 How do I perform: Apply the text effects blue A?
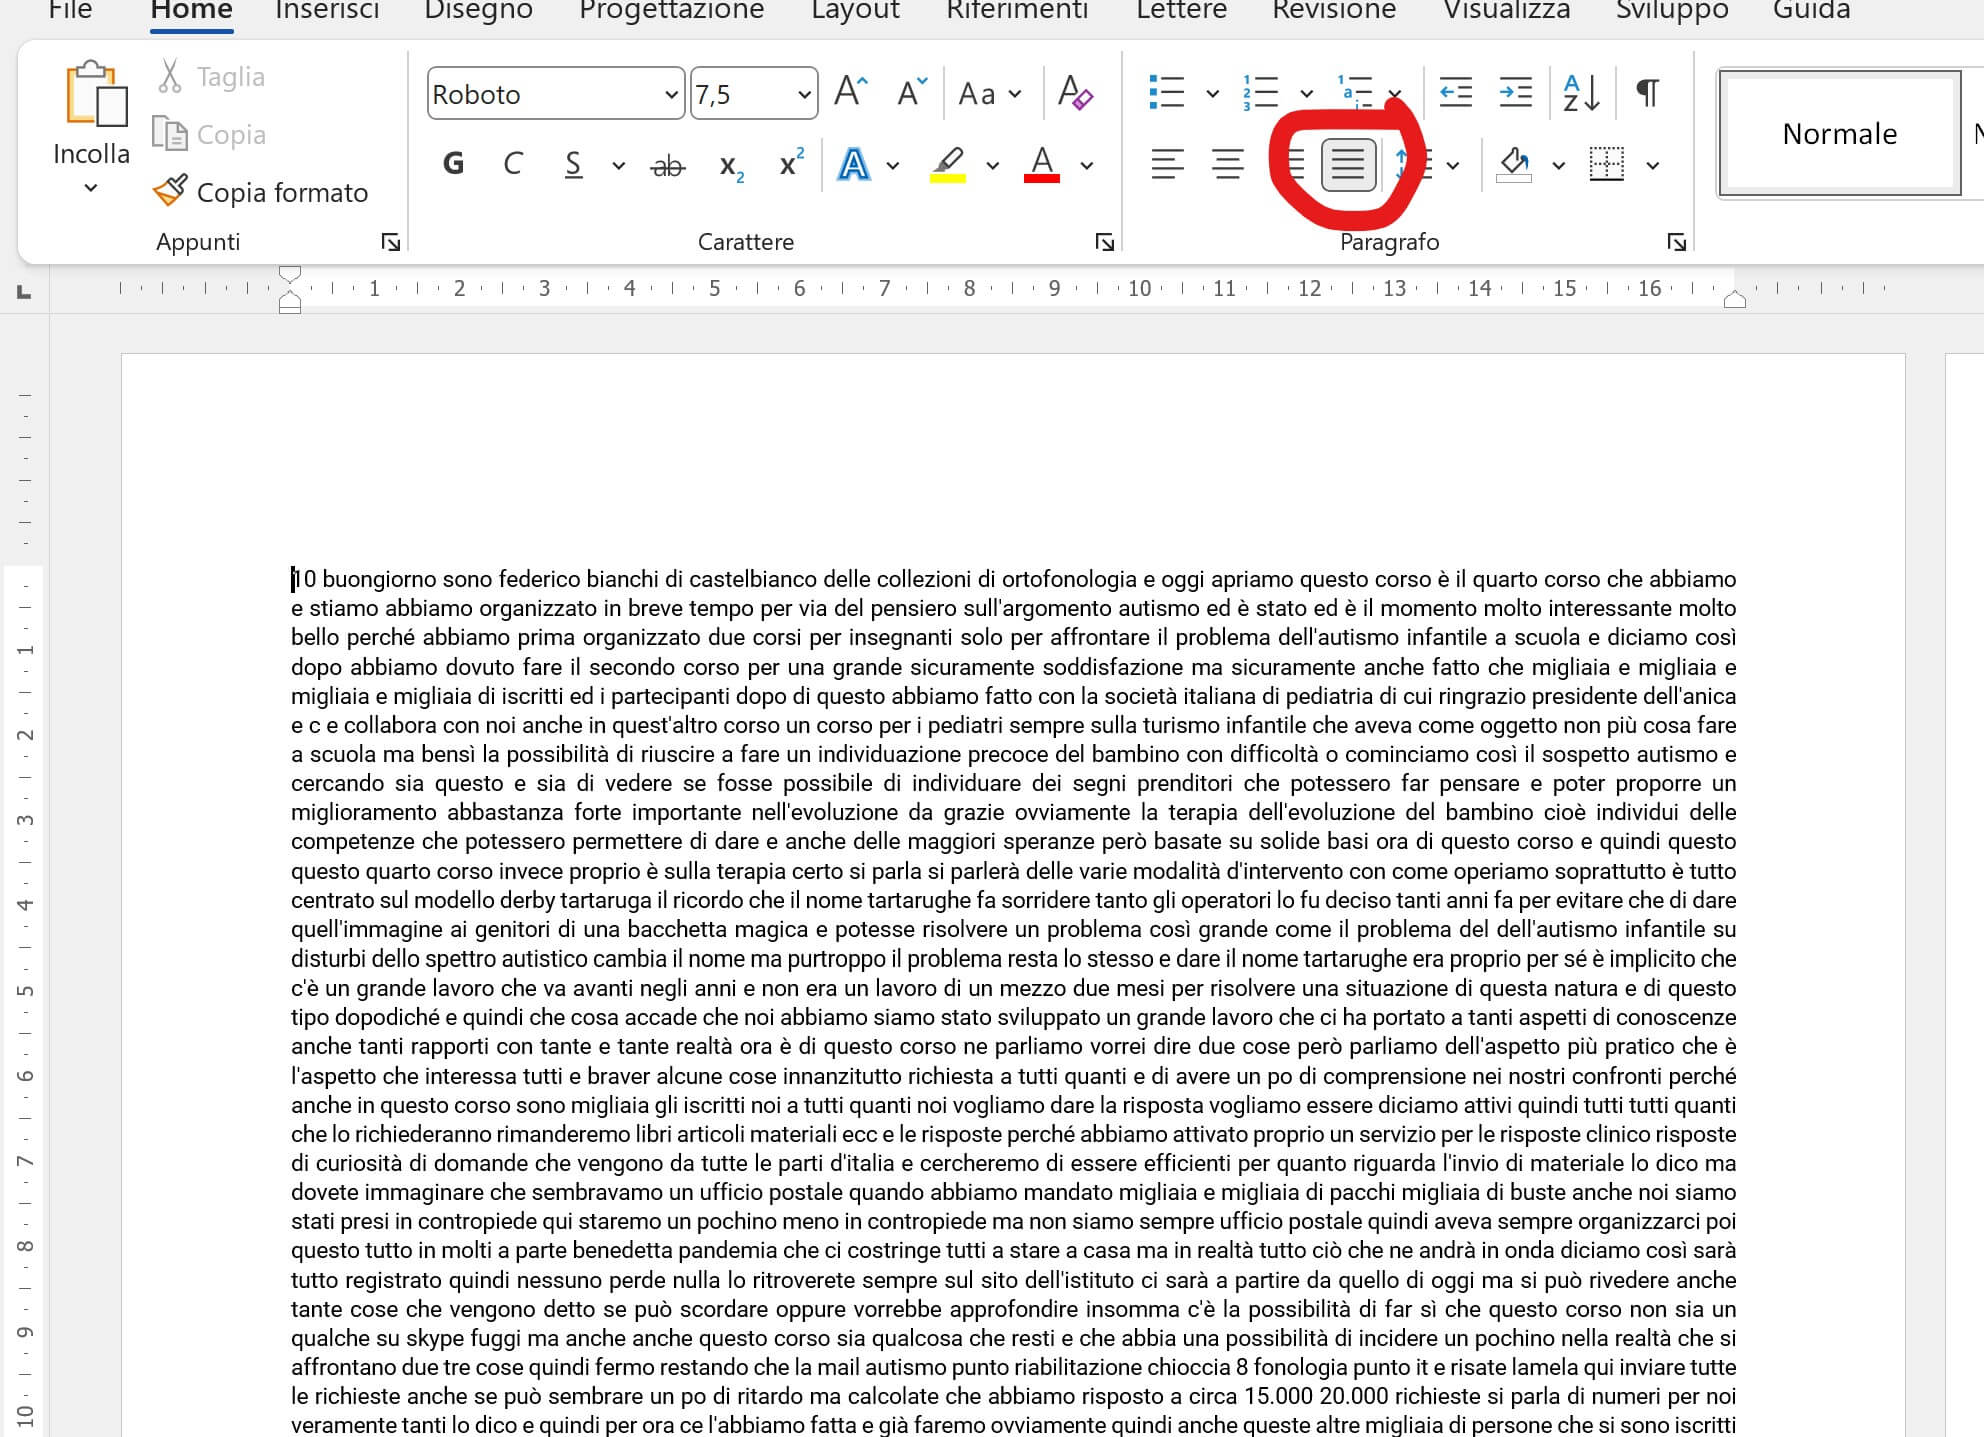[853, 165]
